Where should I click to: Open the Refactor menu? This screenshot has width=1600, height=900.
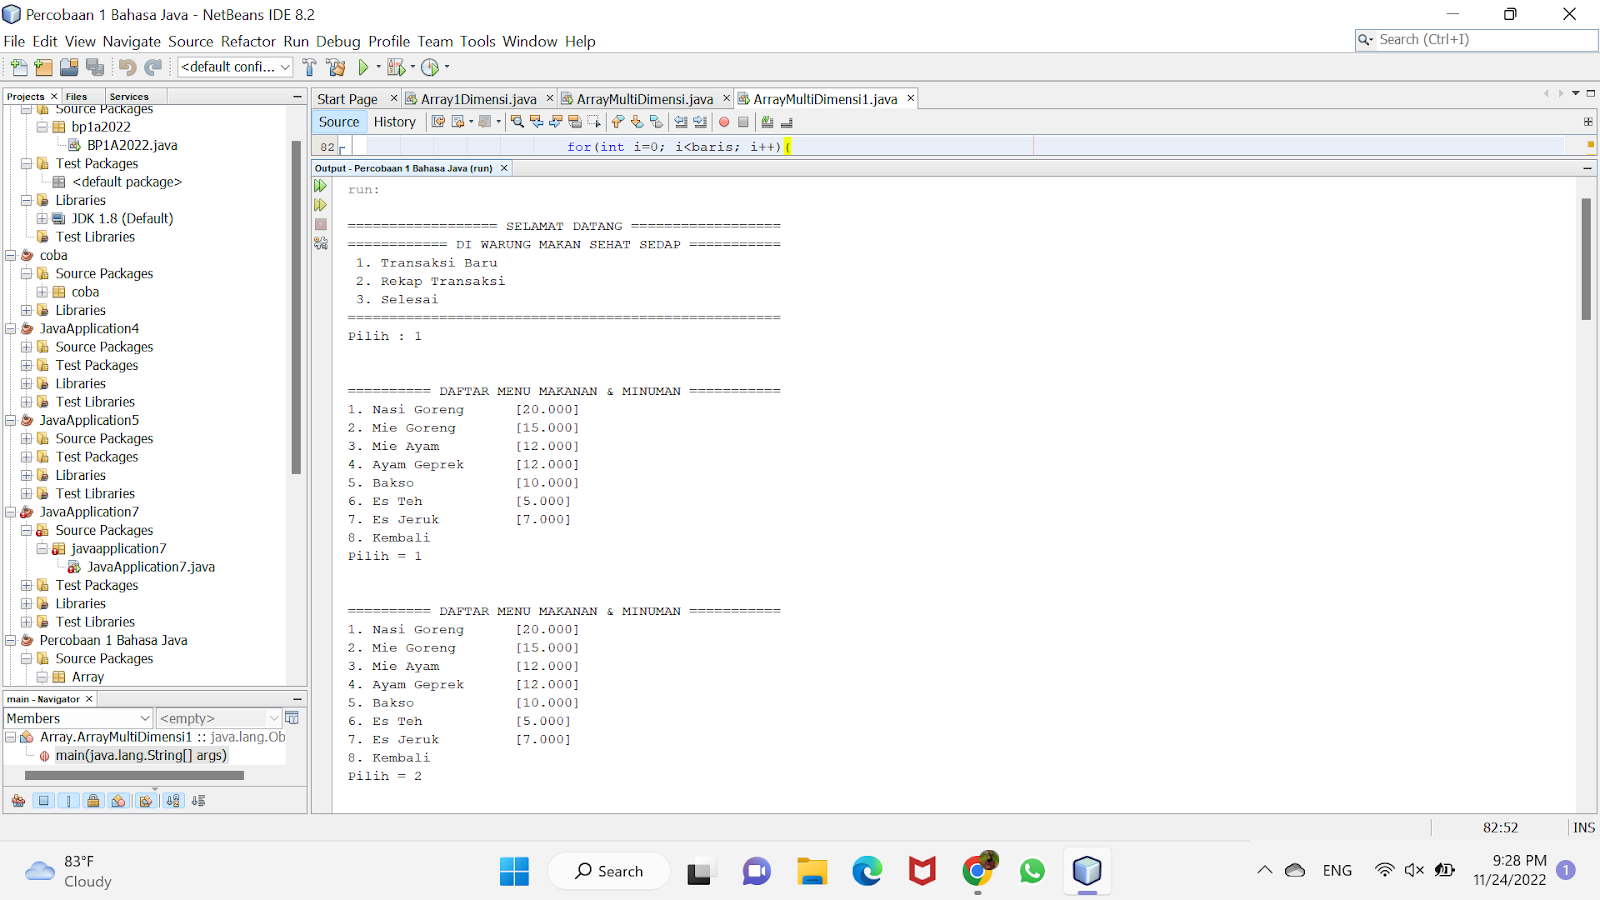pos(248,41)
